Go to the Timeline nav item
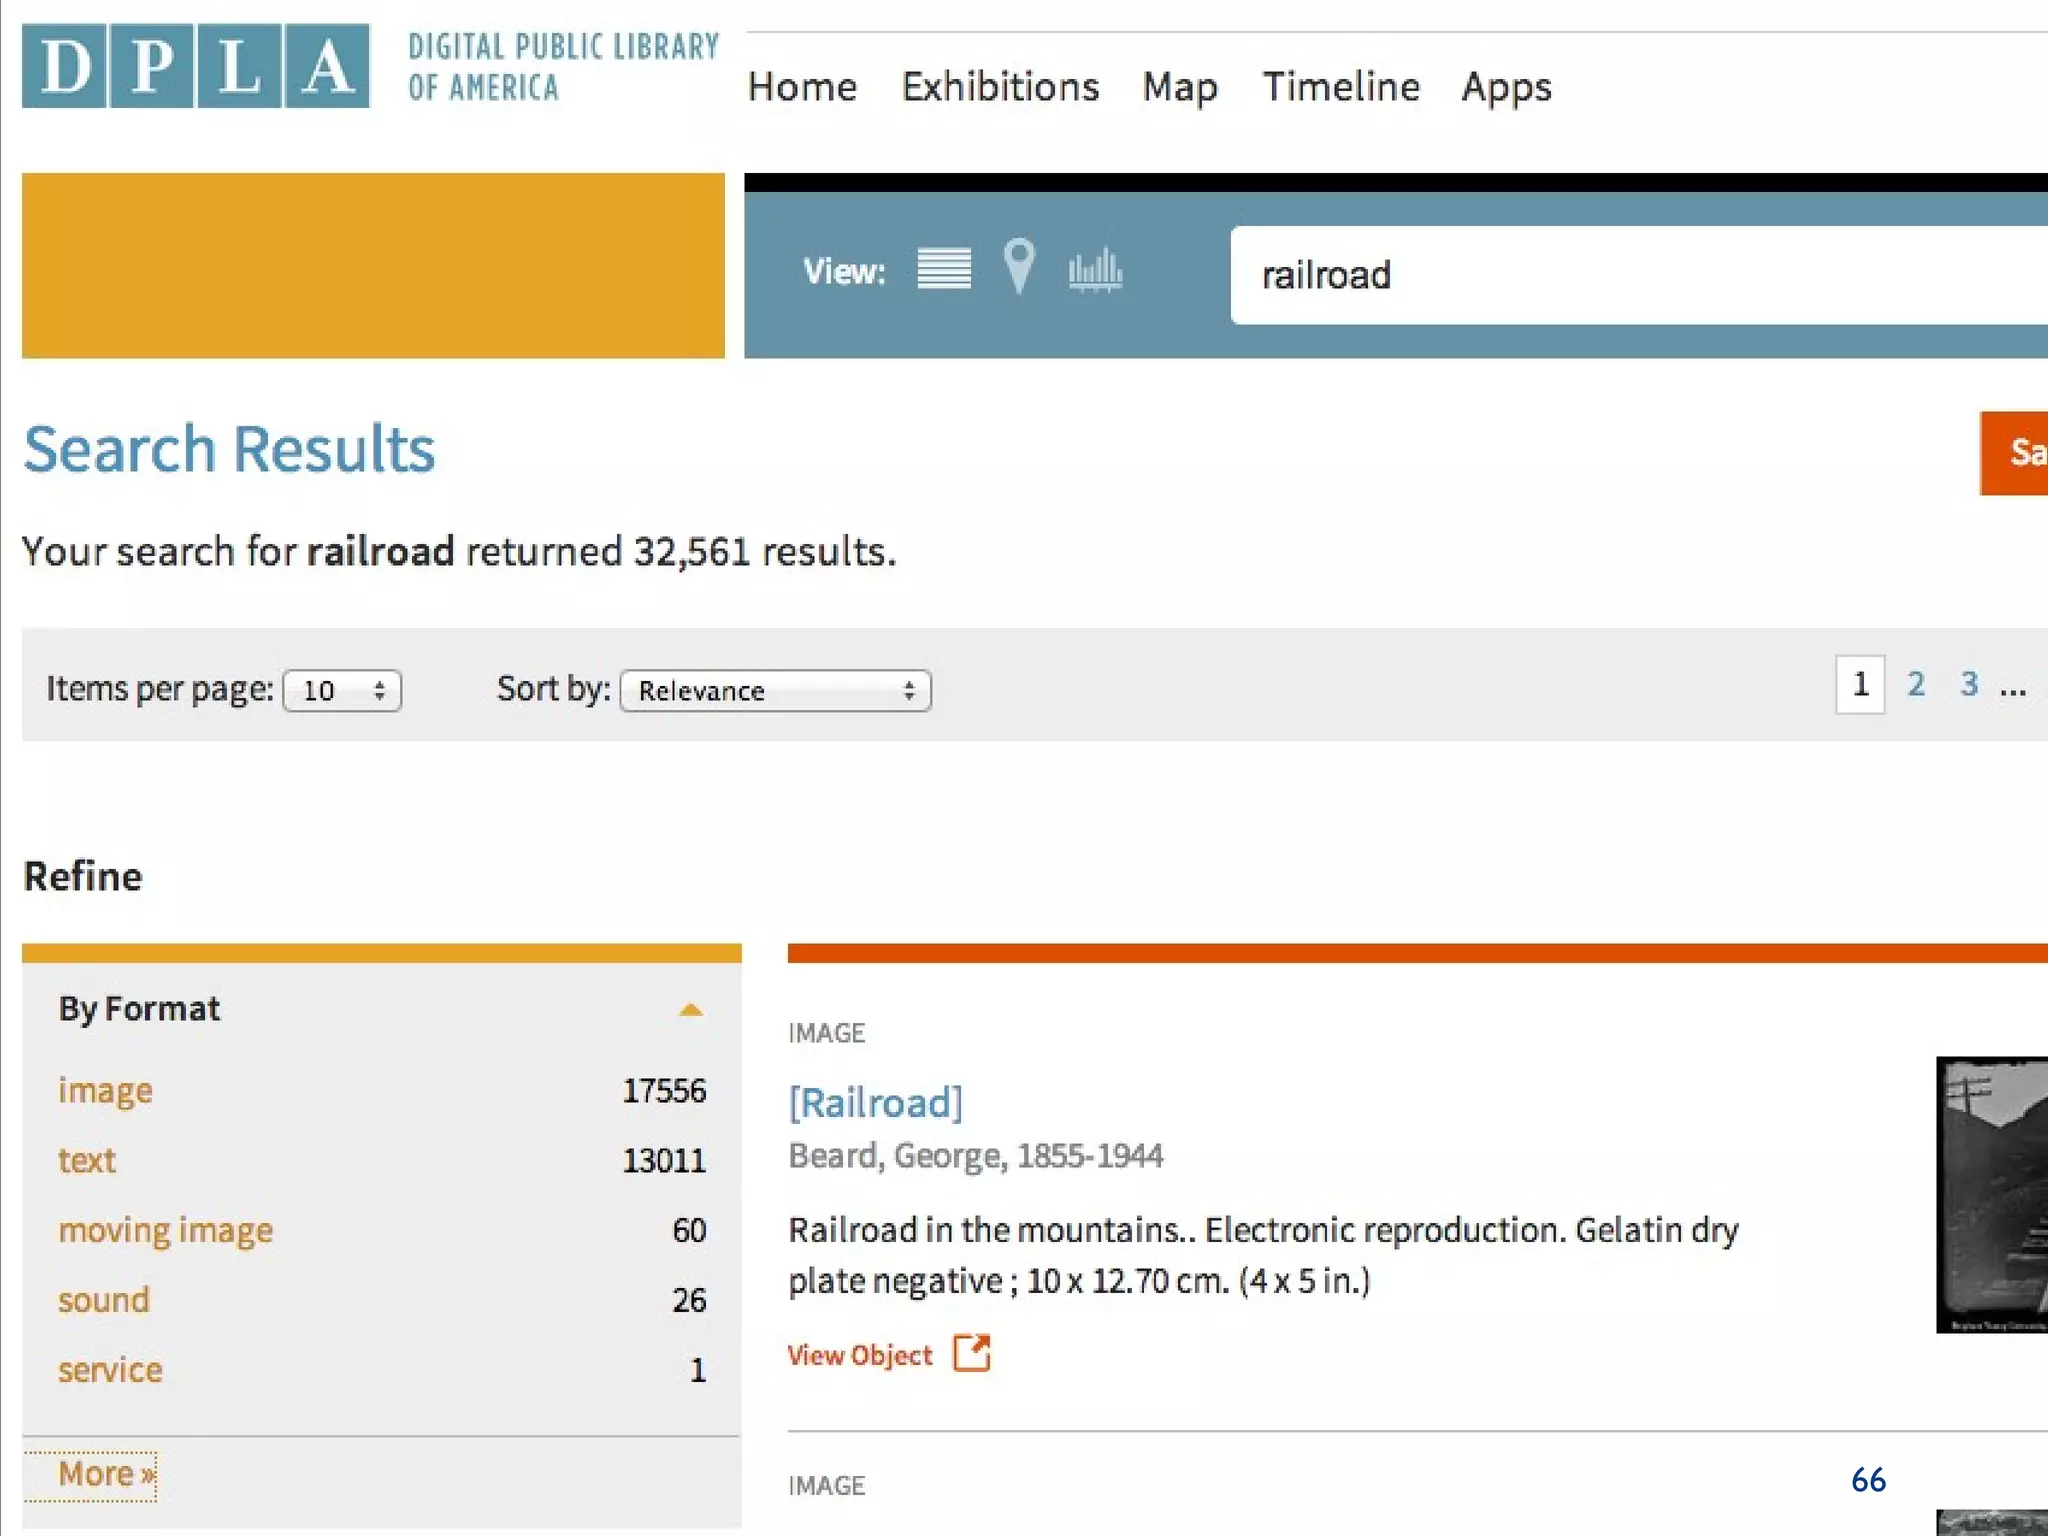Screen dimensions: 2048x1536 point(1340,87)
